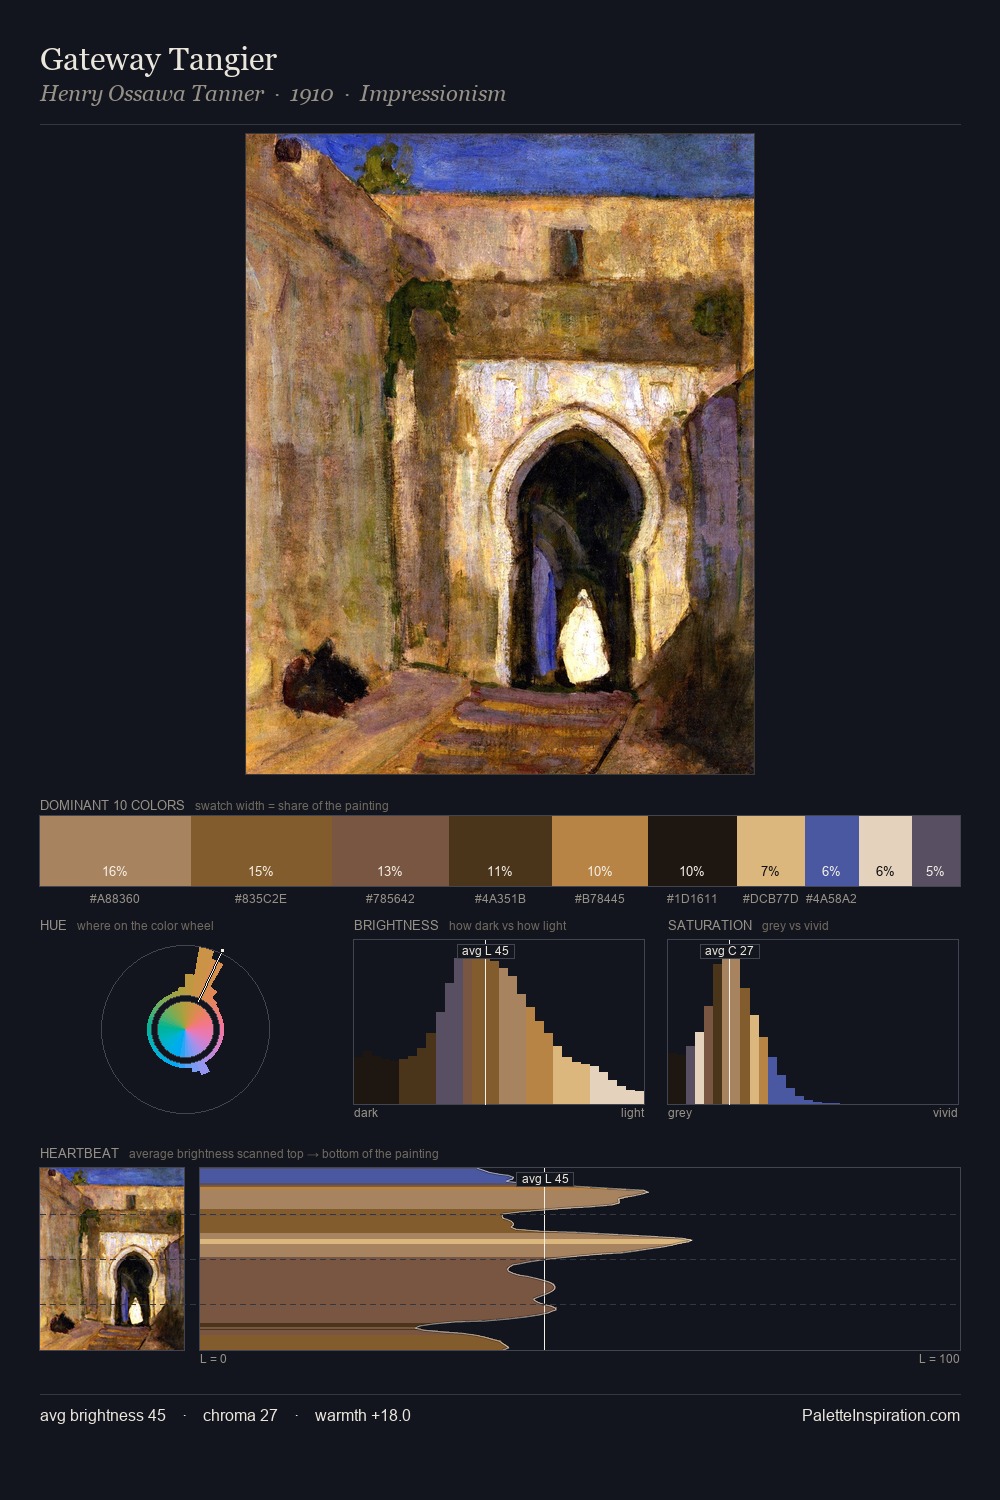Viewport: 1000px width, 1500px height.
Task: Click 'swatch width = share of the painting' caption
Action: (292, 806)
